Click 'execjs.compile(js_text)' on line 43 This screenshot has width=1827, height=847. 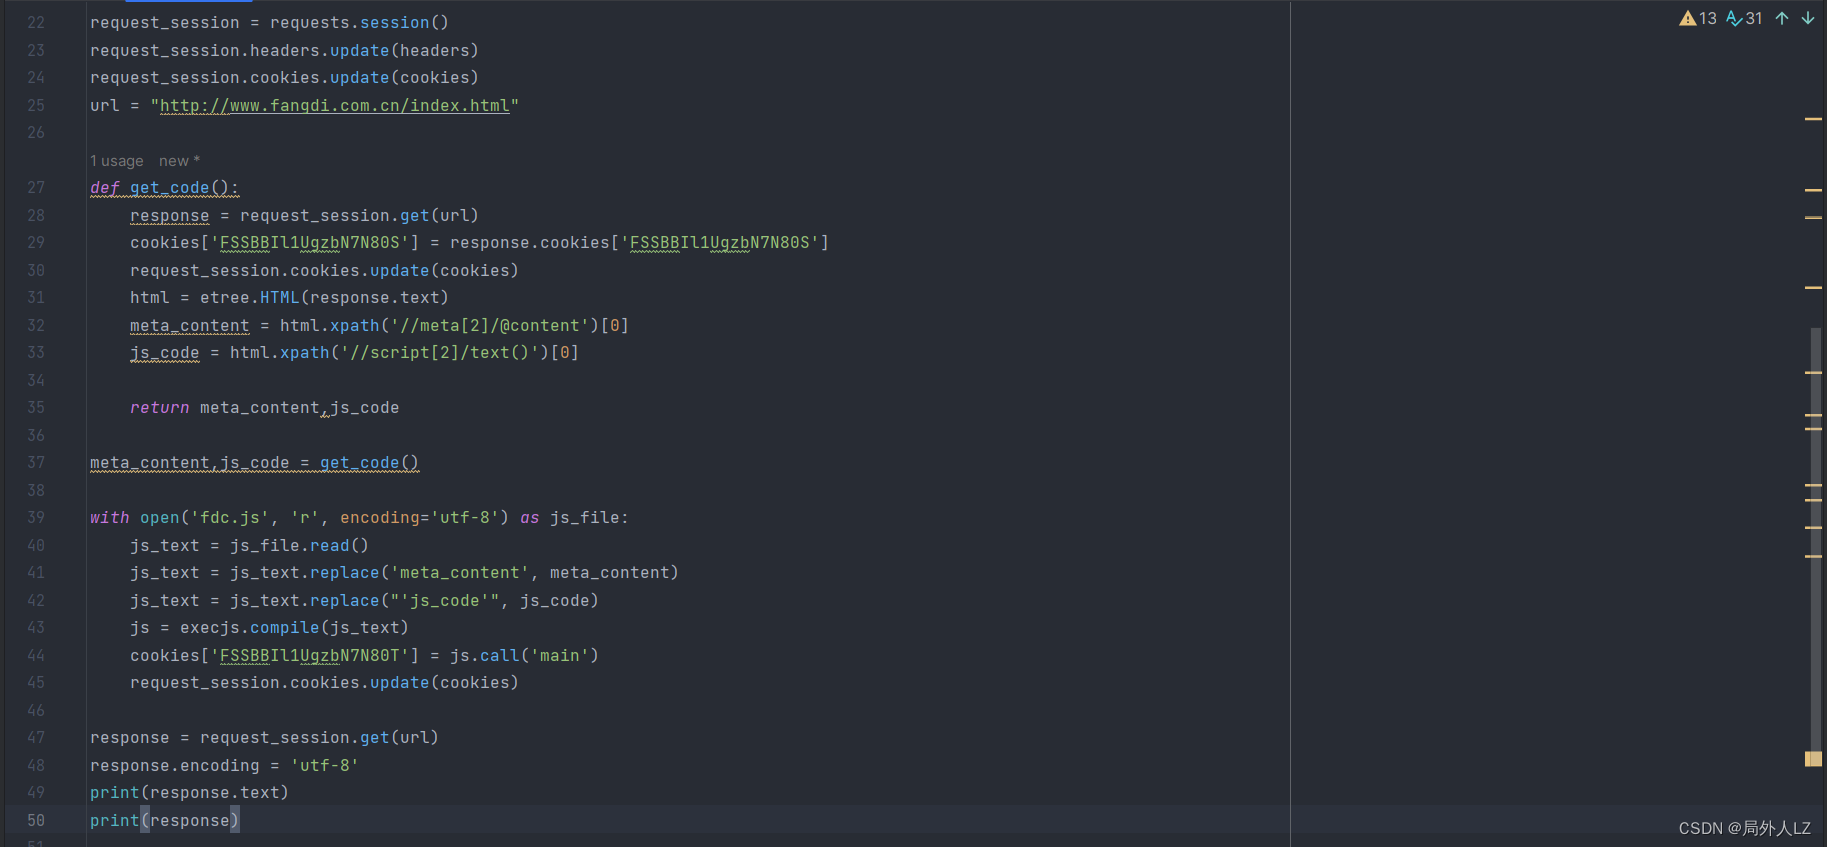pos(294,628)
